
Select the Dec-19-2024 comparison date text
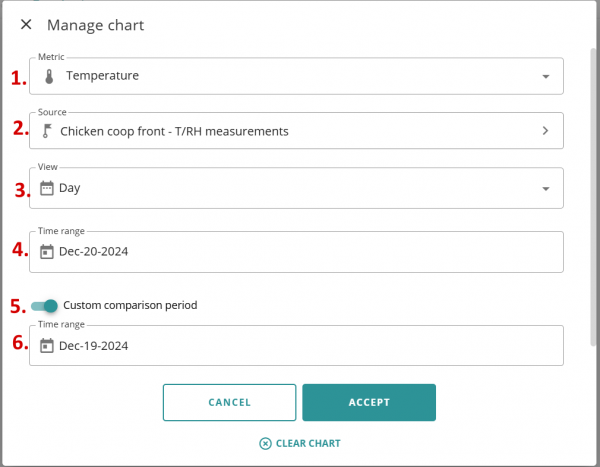93,346
